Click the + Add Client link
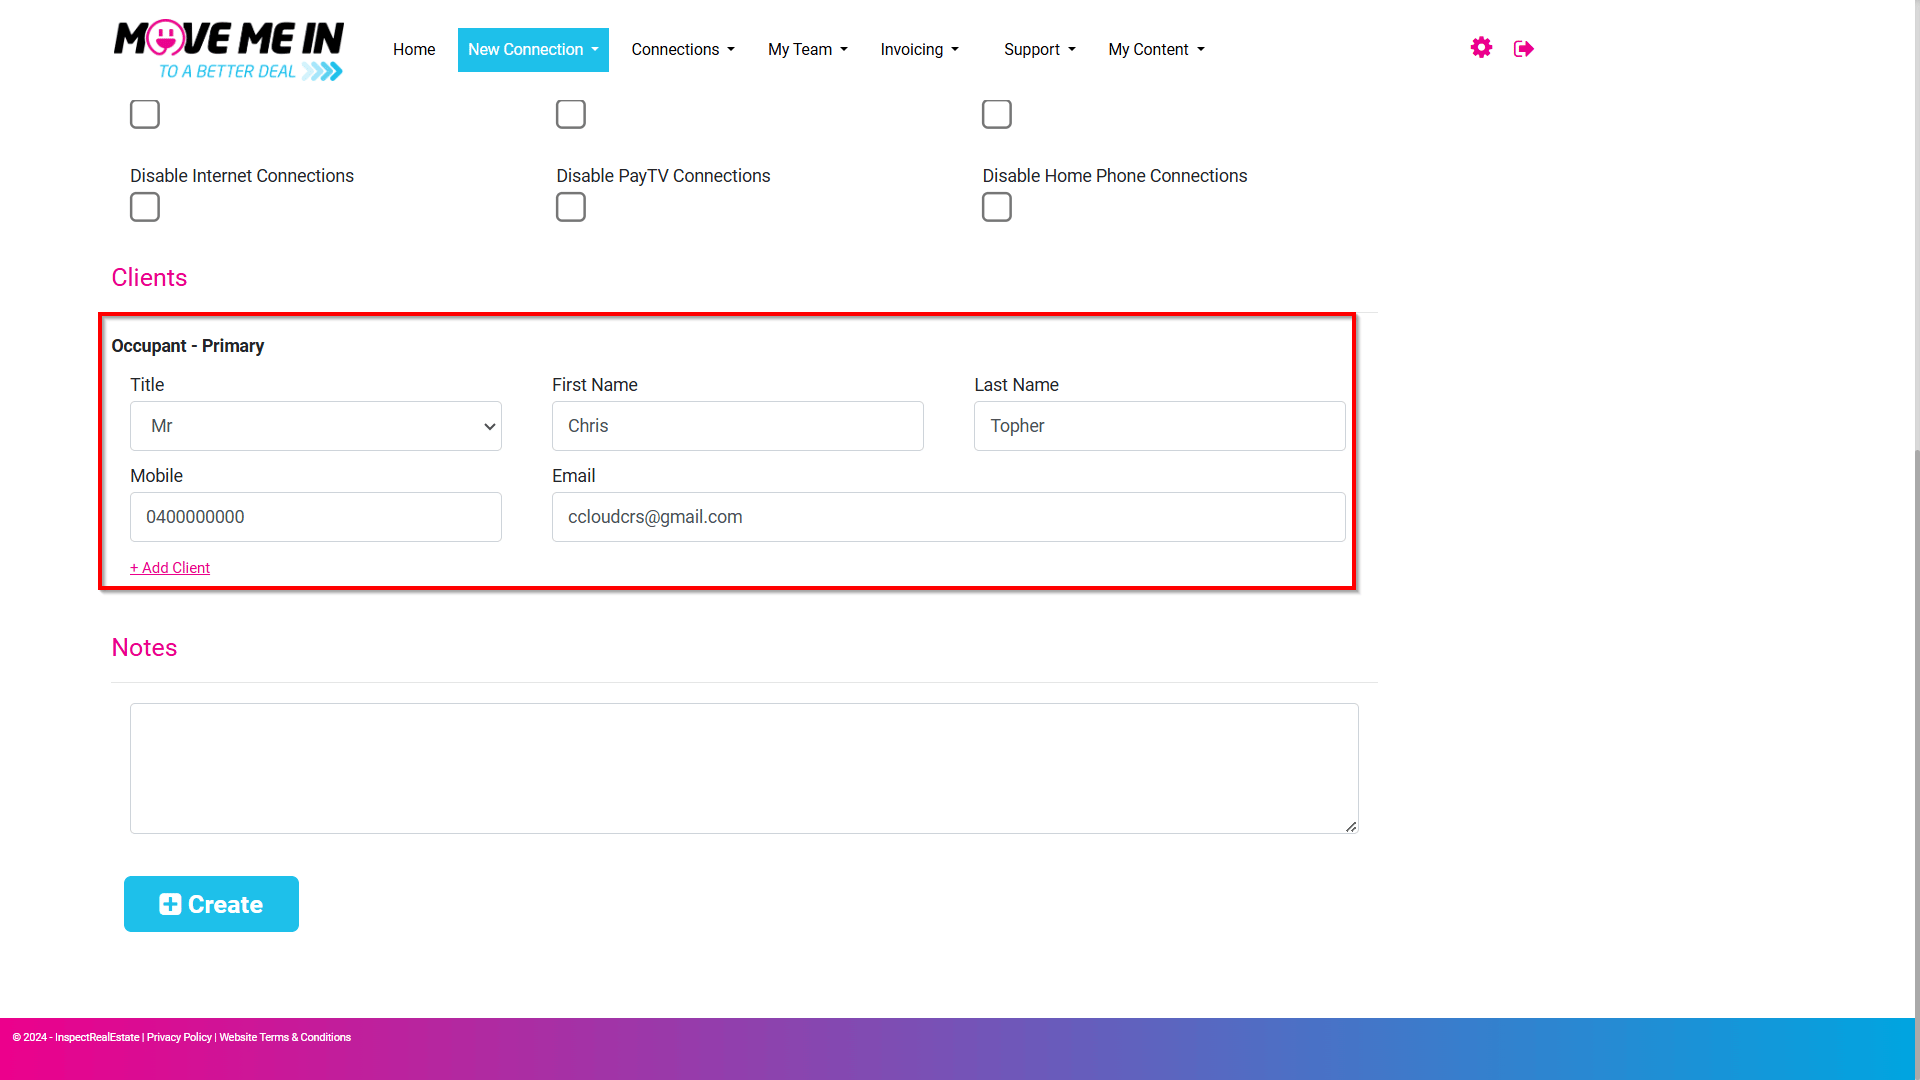The width and height of the screenshot is (1920, 1080). pyautogui.click(x=170, y=568)
